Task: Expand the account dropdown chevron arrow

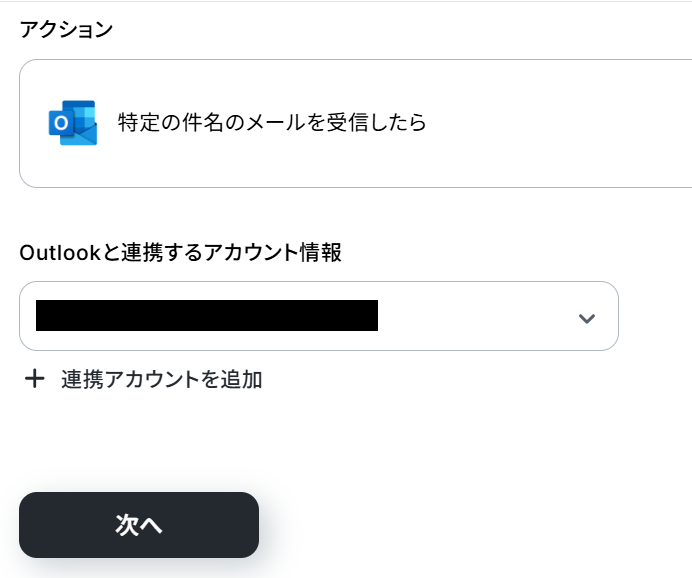Action: [x=587, y=318]
